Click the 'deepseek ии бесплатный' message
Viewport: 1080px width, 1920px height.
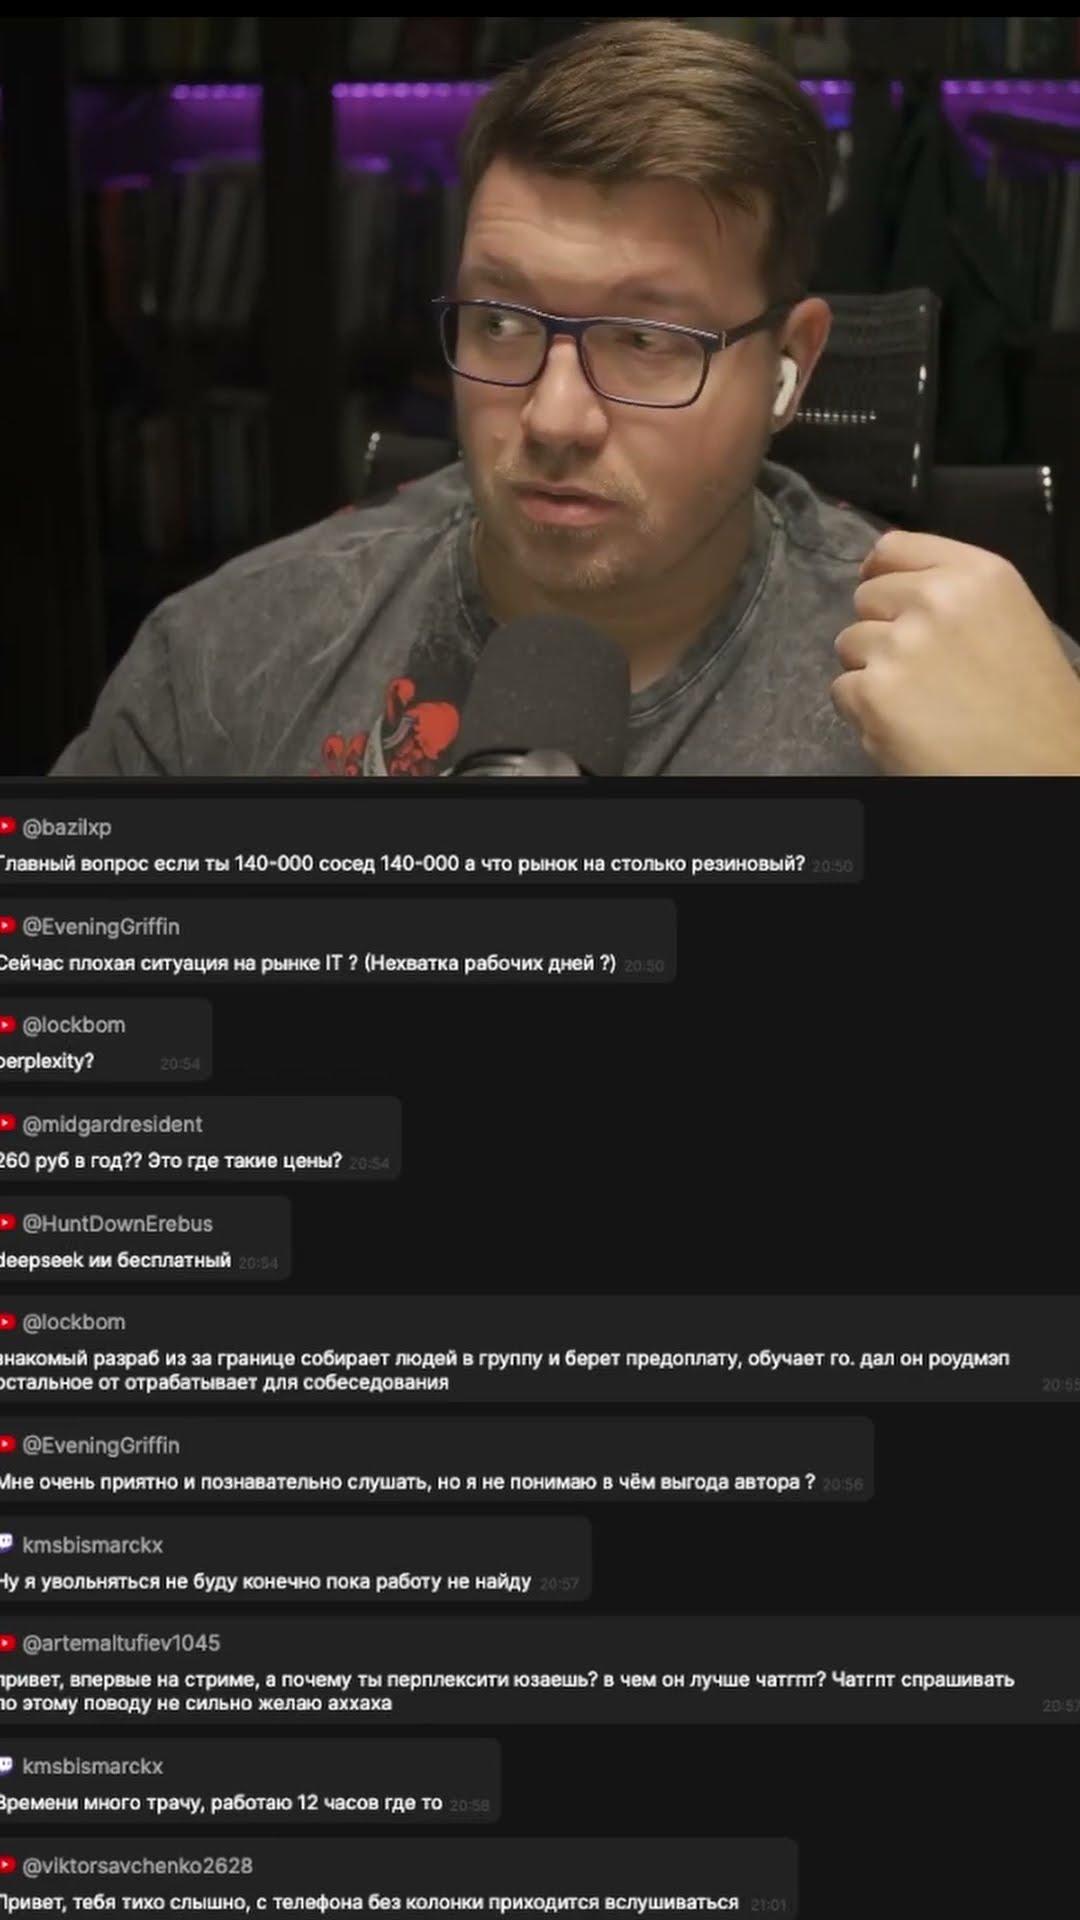[115, 1260]
